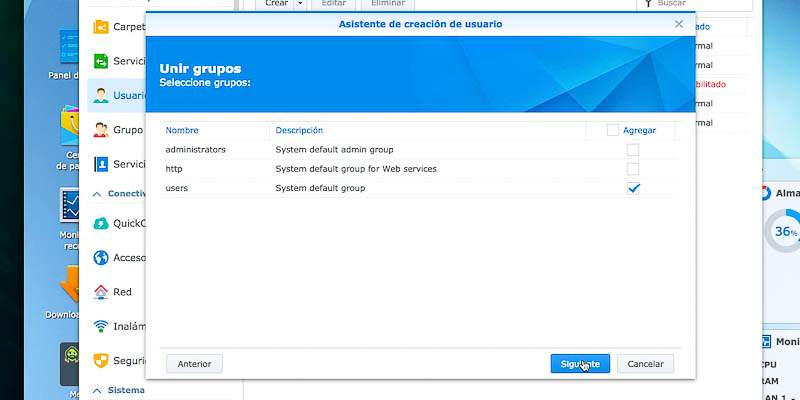800x400 pixels.
Task: Click the Buscar search field
Action: click(x=694, y=4)
